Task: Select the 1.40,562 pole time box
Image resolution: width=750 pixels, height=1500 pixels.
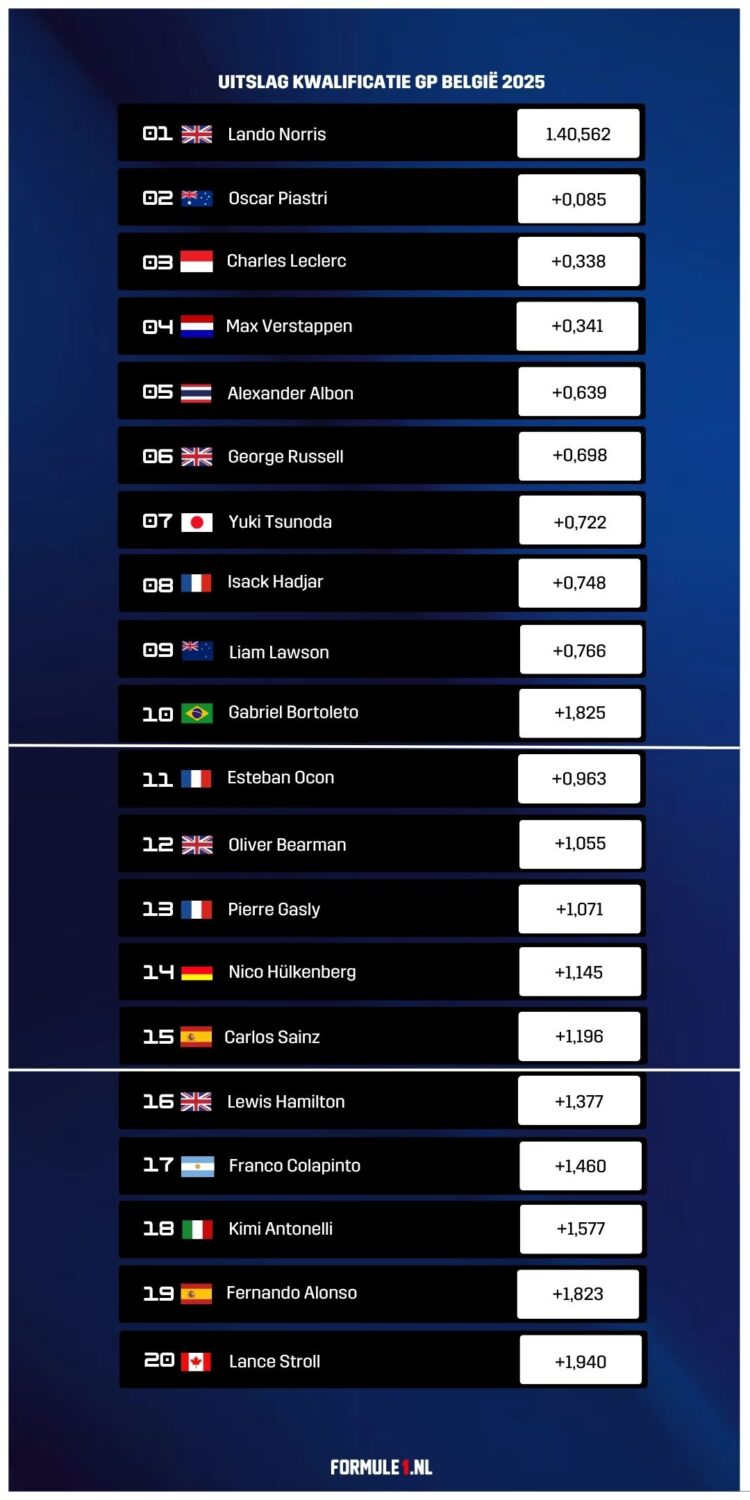Action: coord(578,134)
